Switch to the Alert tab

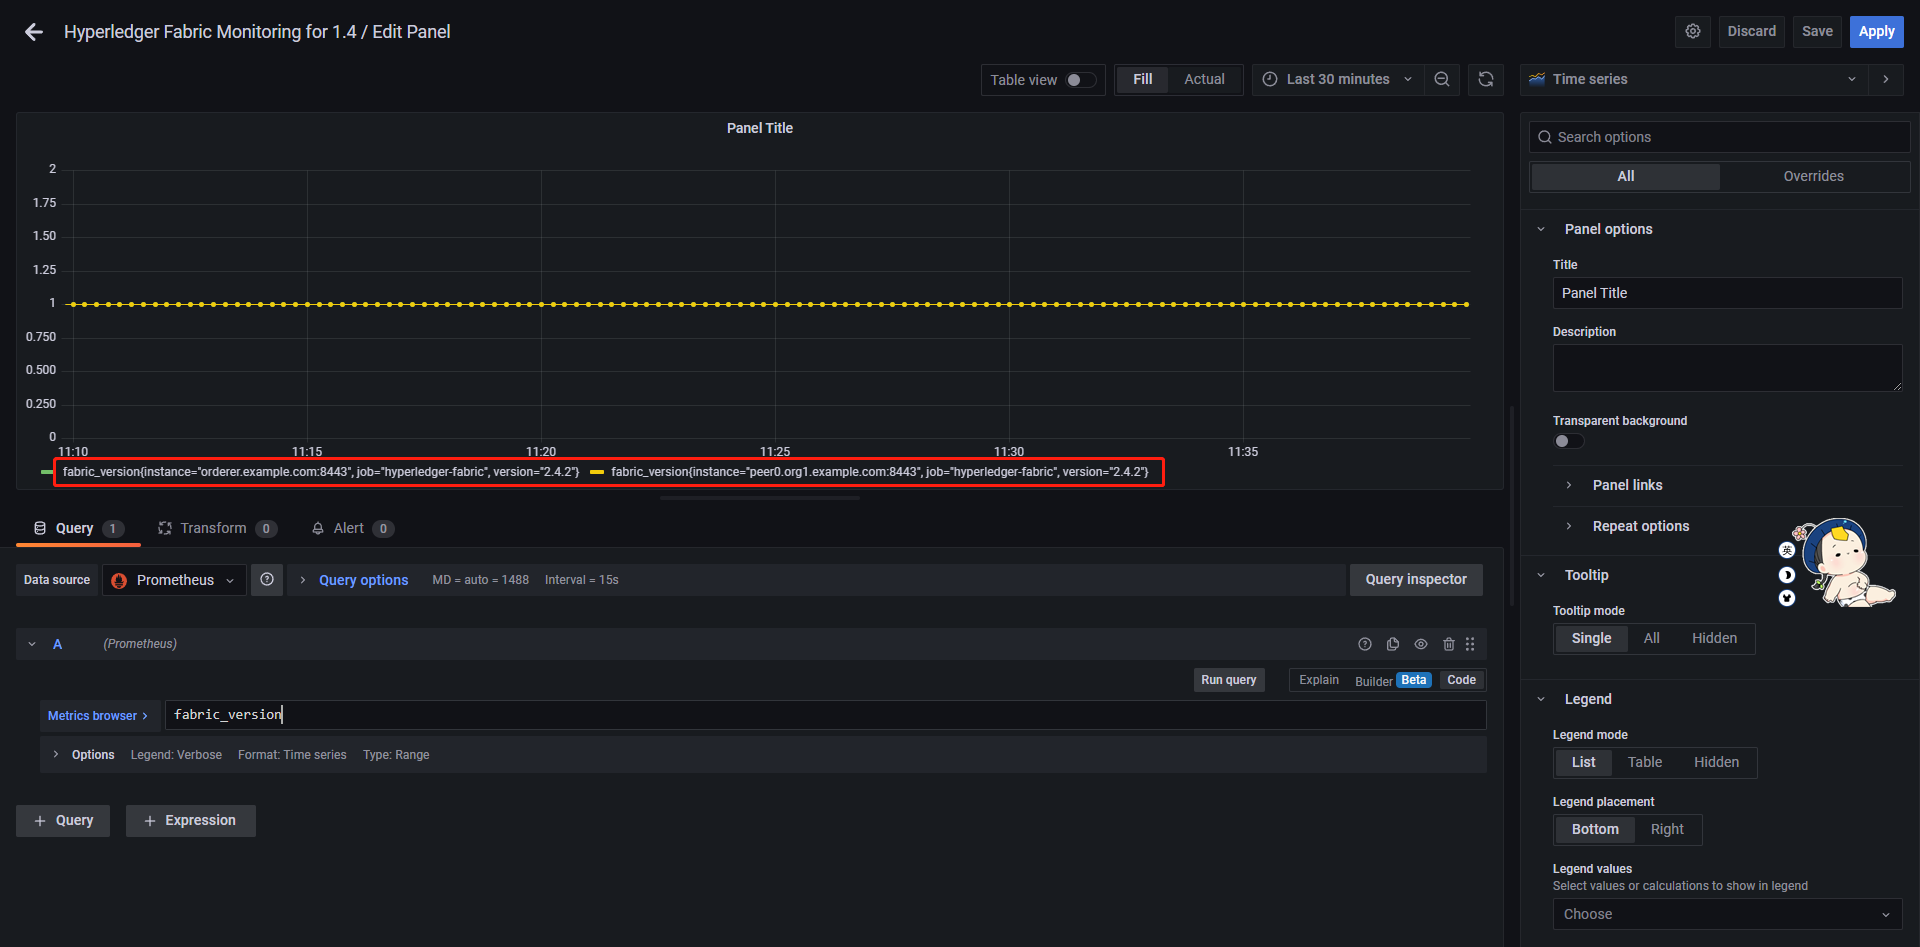pyautogui.click(x=352, y=528)
